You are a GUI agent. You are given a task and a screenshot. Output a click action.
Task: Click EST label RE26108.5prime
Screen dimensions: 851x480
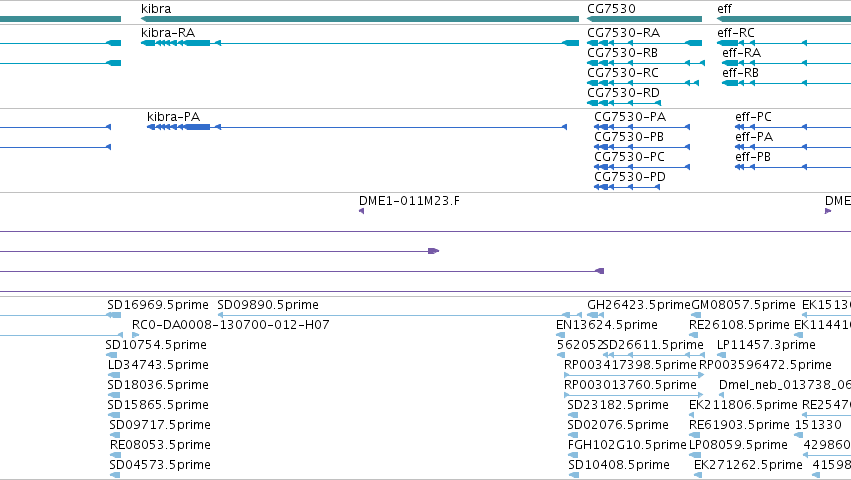point(739,325)
